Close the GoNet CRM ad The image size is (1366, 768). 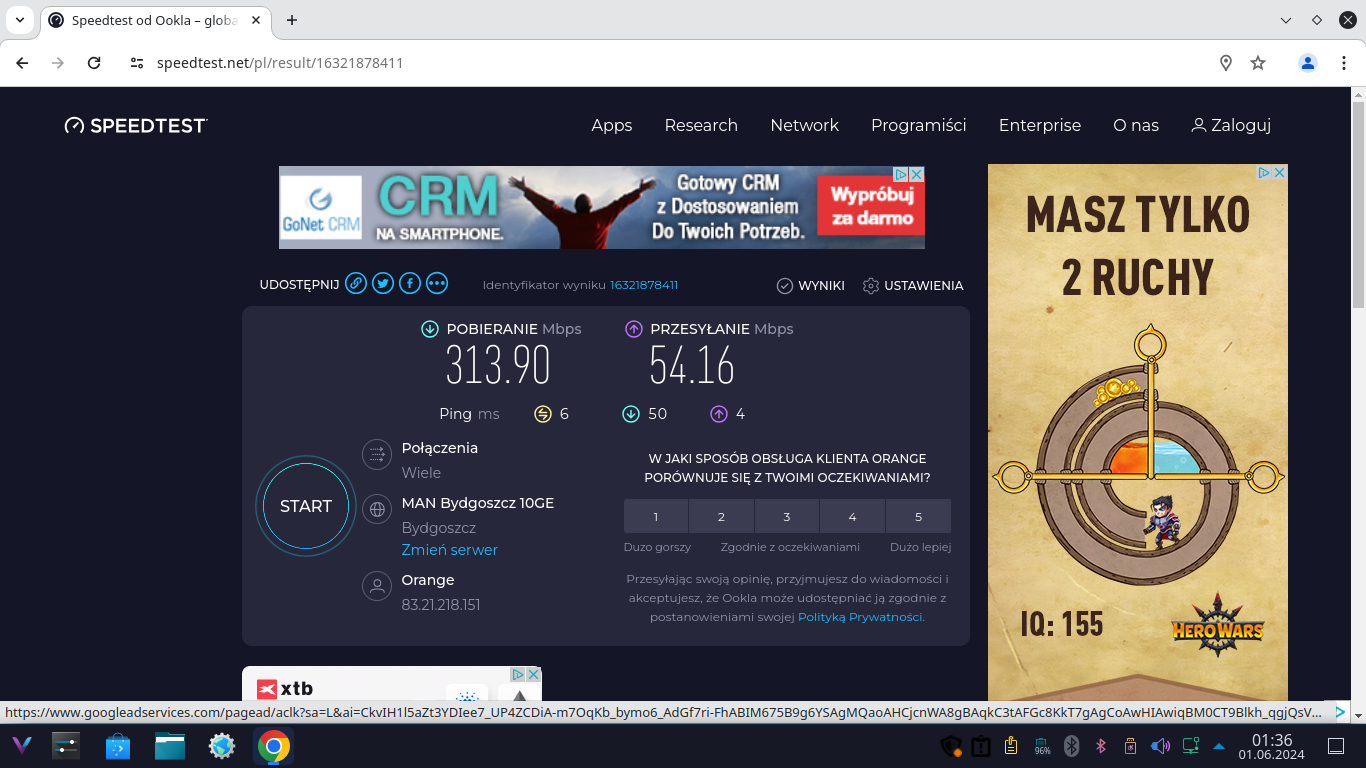pyautogui.click(x=915, y=174)
